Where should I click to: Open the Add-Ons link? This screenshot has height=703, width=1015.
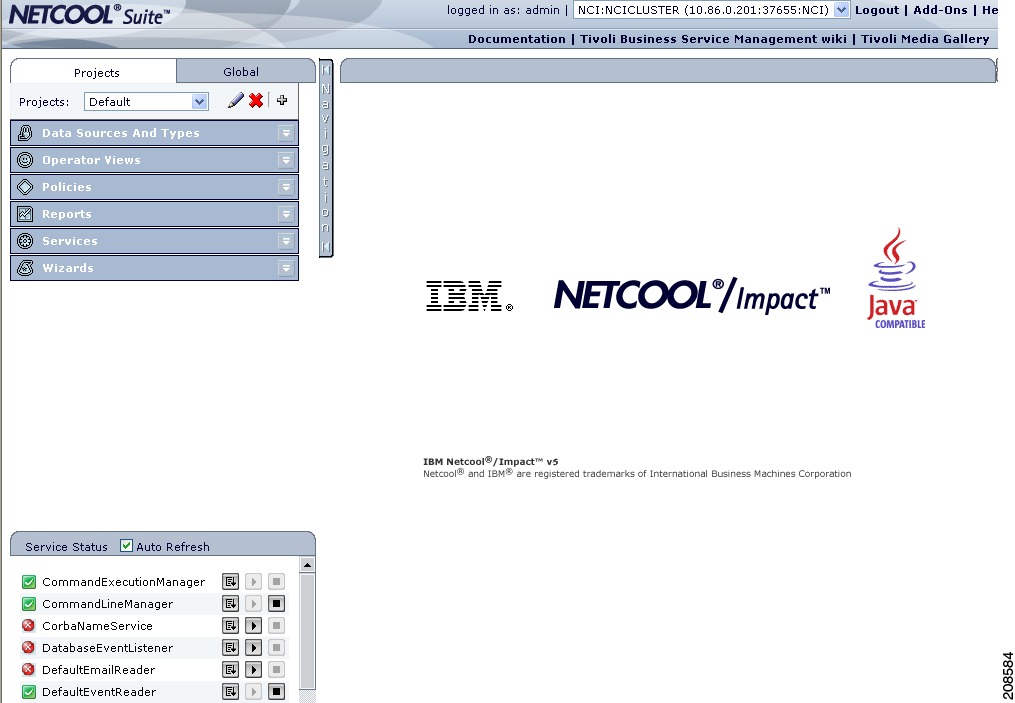940,10
